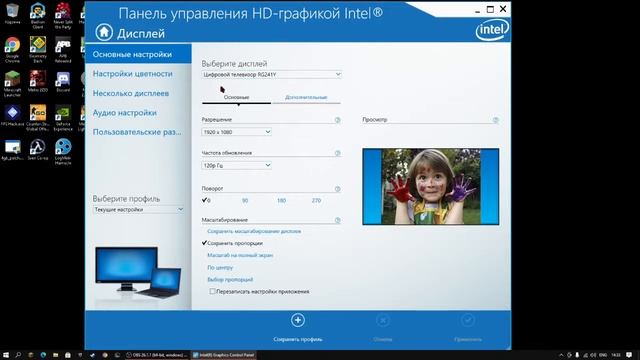Click the Home icon next to Дисплей

click(x=104, y=32)
